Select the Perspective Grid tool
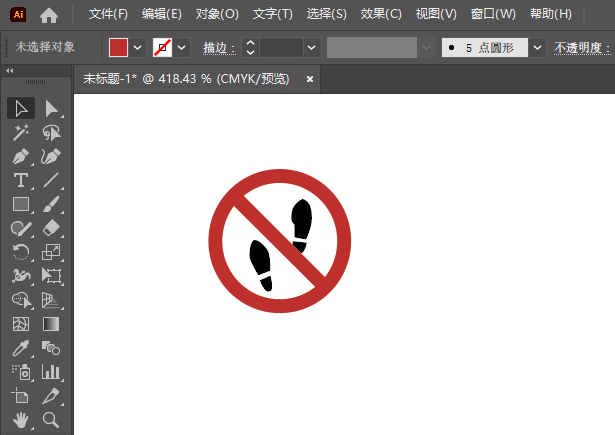 click(51, 300)
